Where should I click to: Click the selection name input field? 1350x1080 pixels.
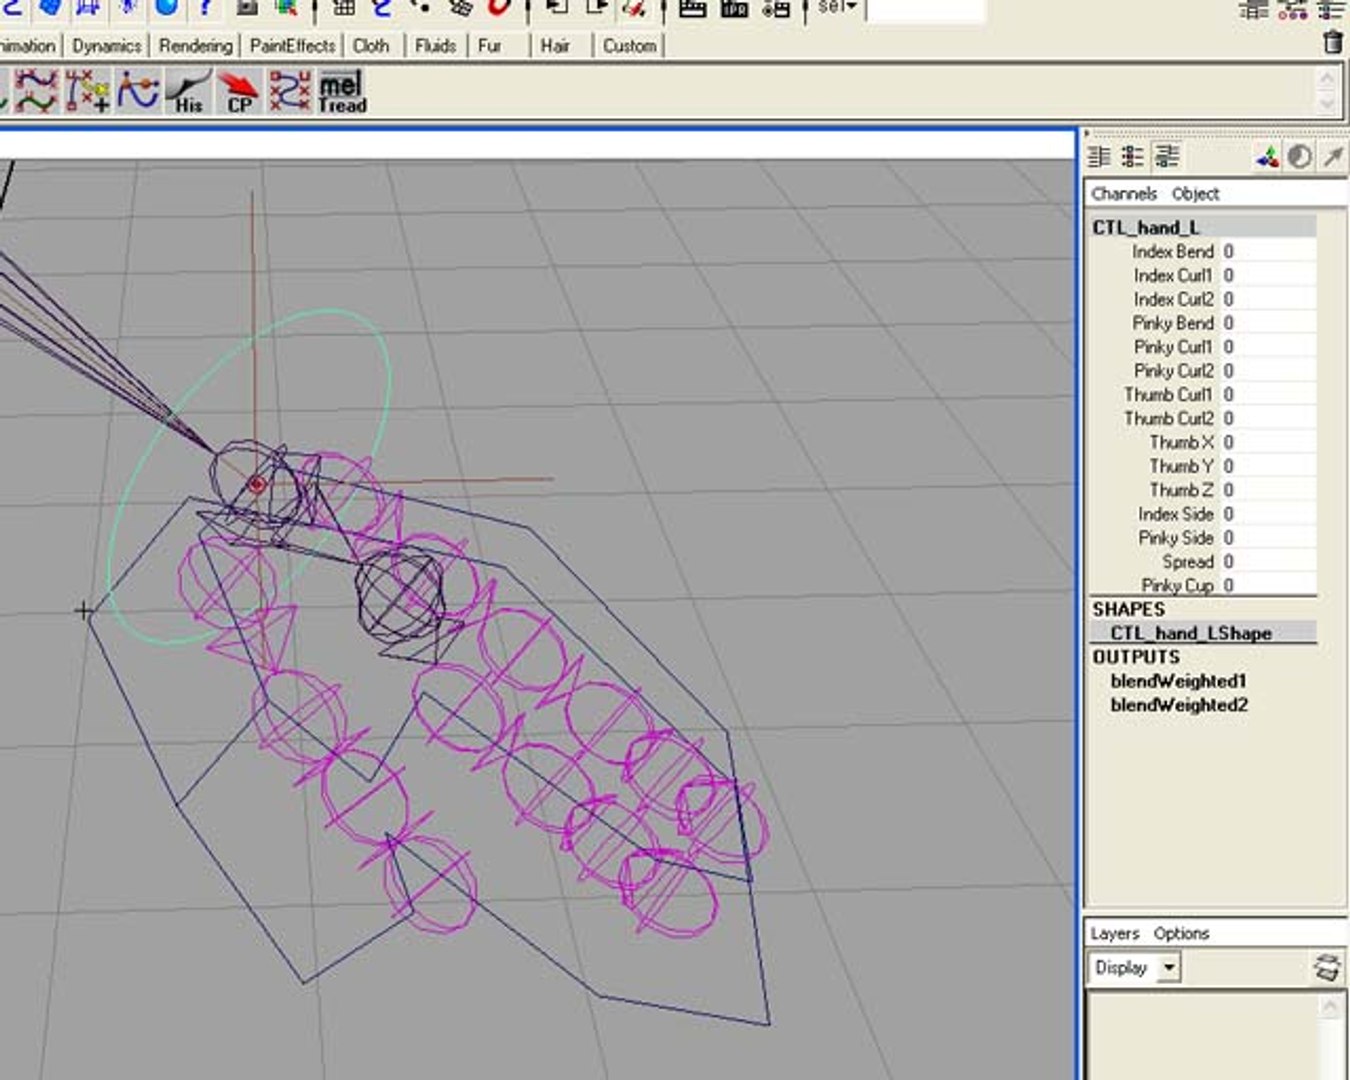click(925, 9)
